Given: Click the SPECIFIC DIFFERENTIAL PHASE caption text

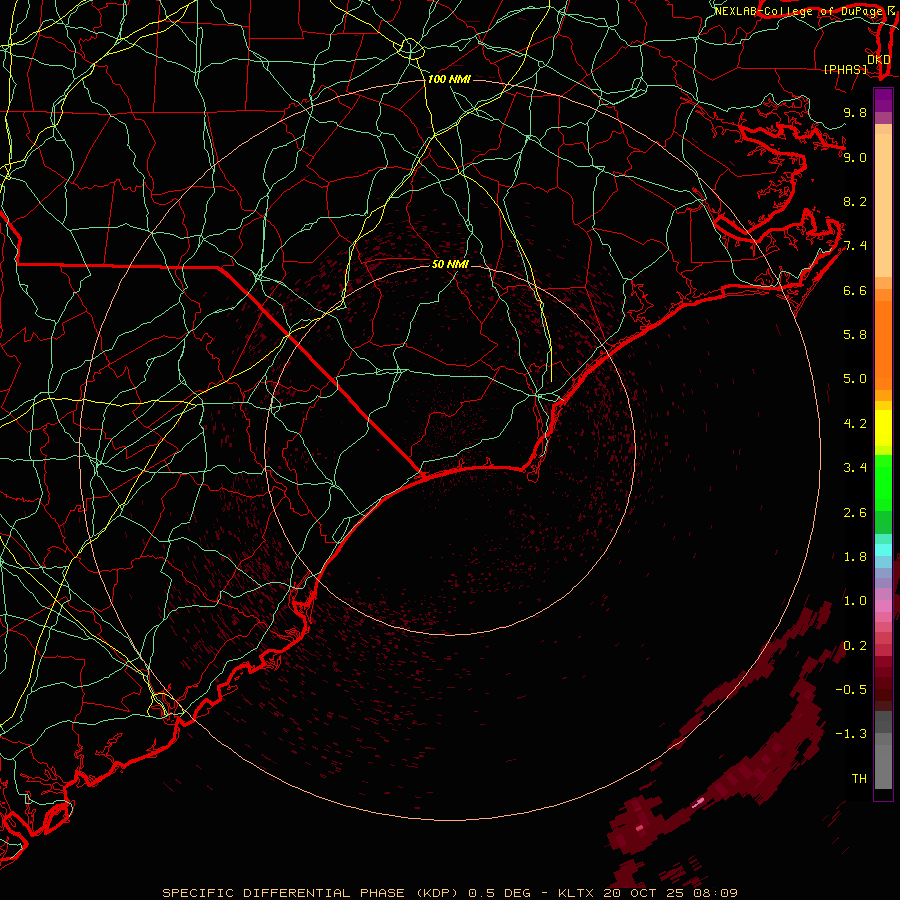Looking at the screenshot, I should coord(285,893).
